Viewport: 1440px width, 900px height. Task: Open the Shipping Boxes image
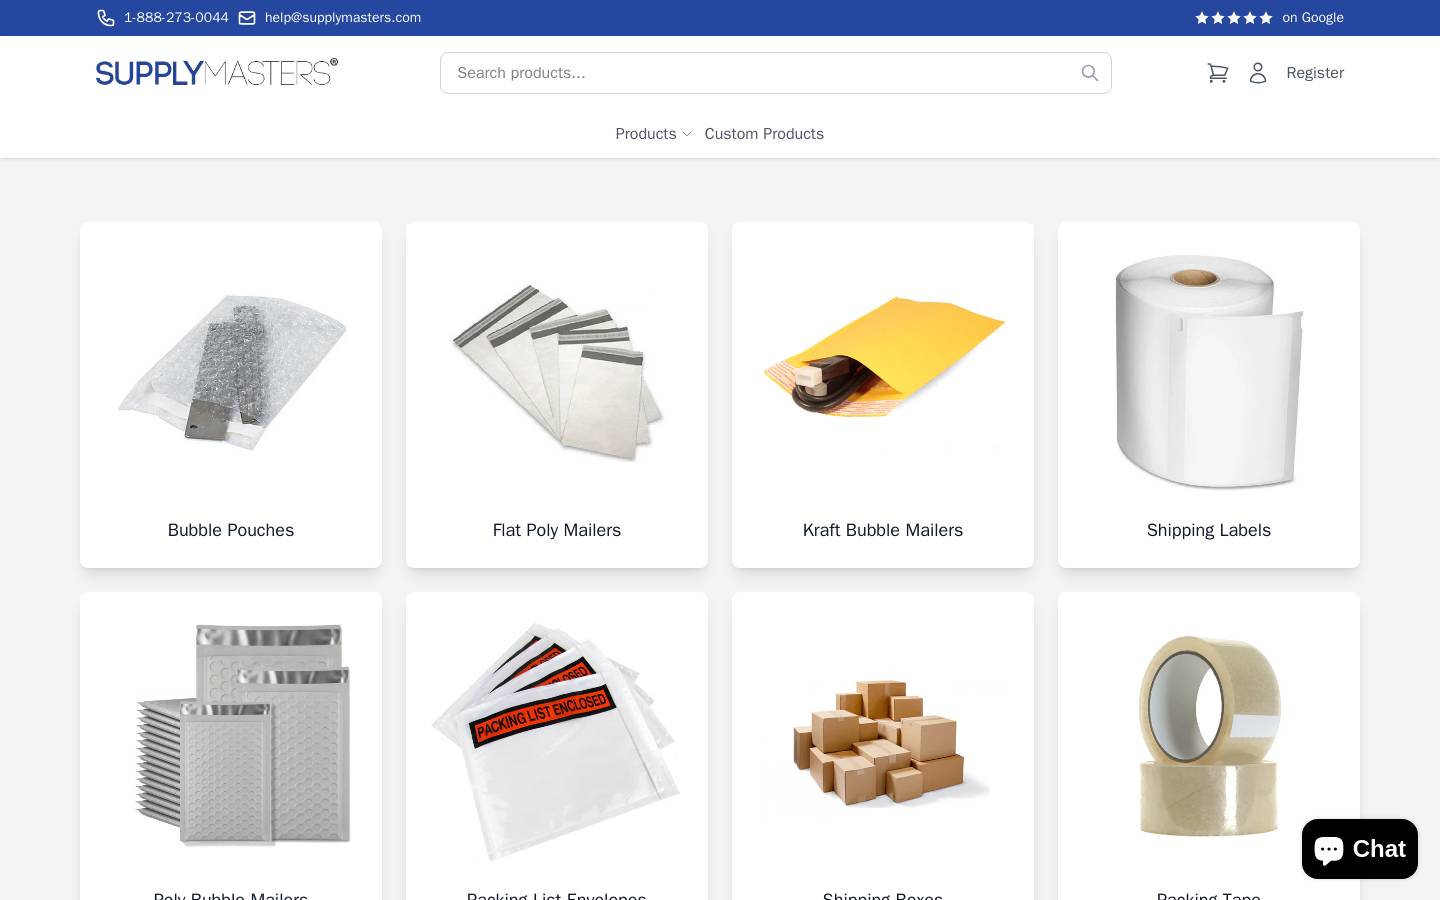click(883, 742)
